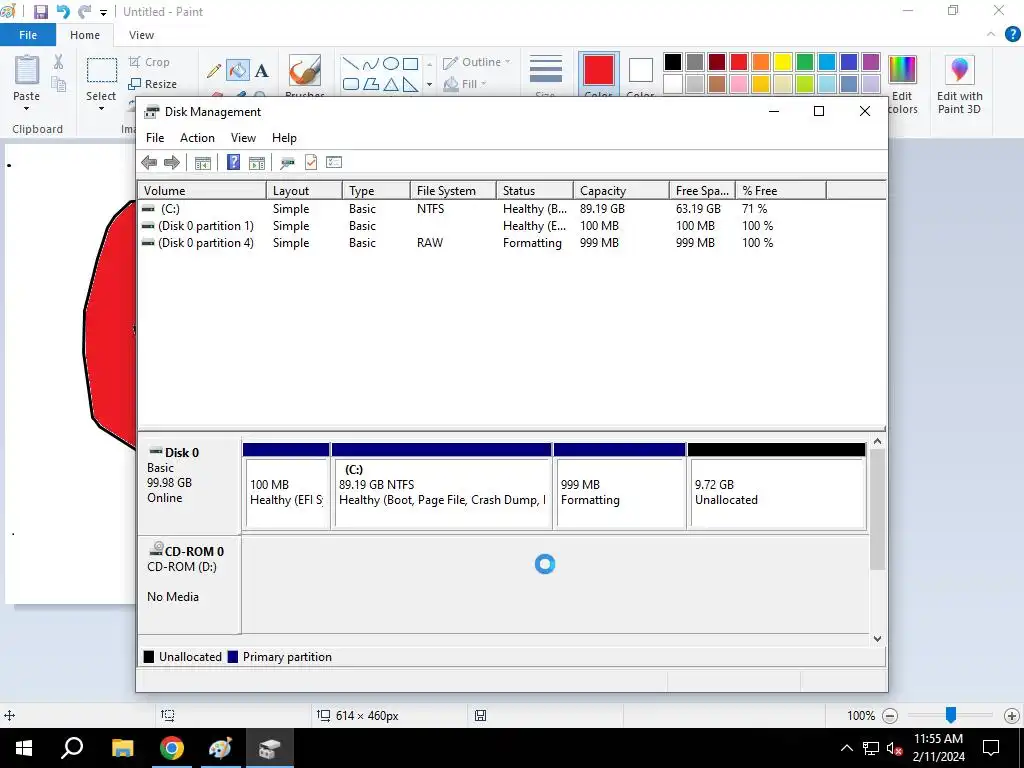This screenshot has width=1024, height=768.
Task: Click the zoom in plus button
Action: coord(1012,716)
